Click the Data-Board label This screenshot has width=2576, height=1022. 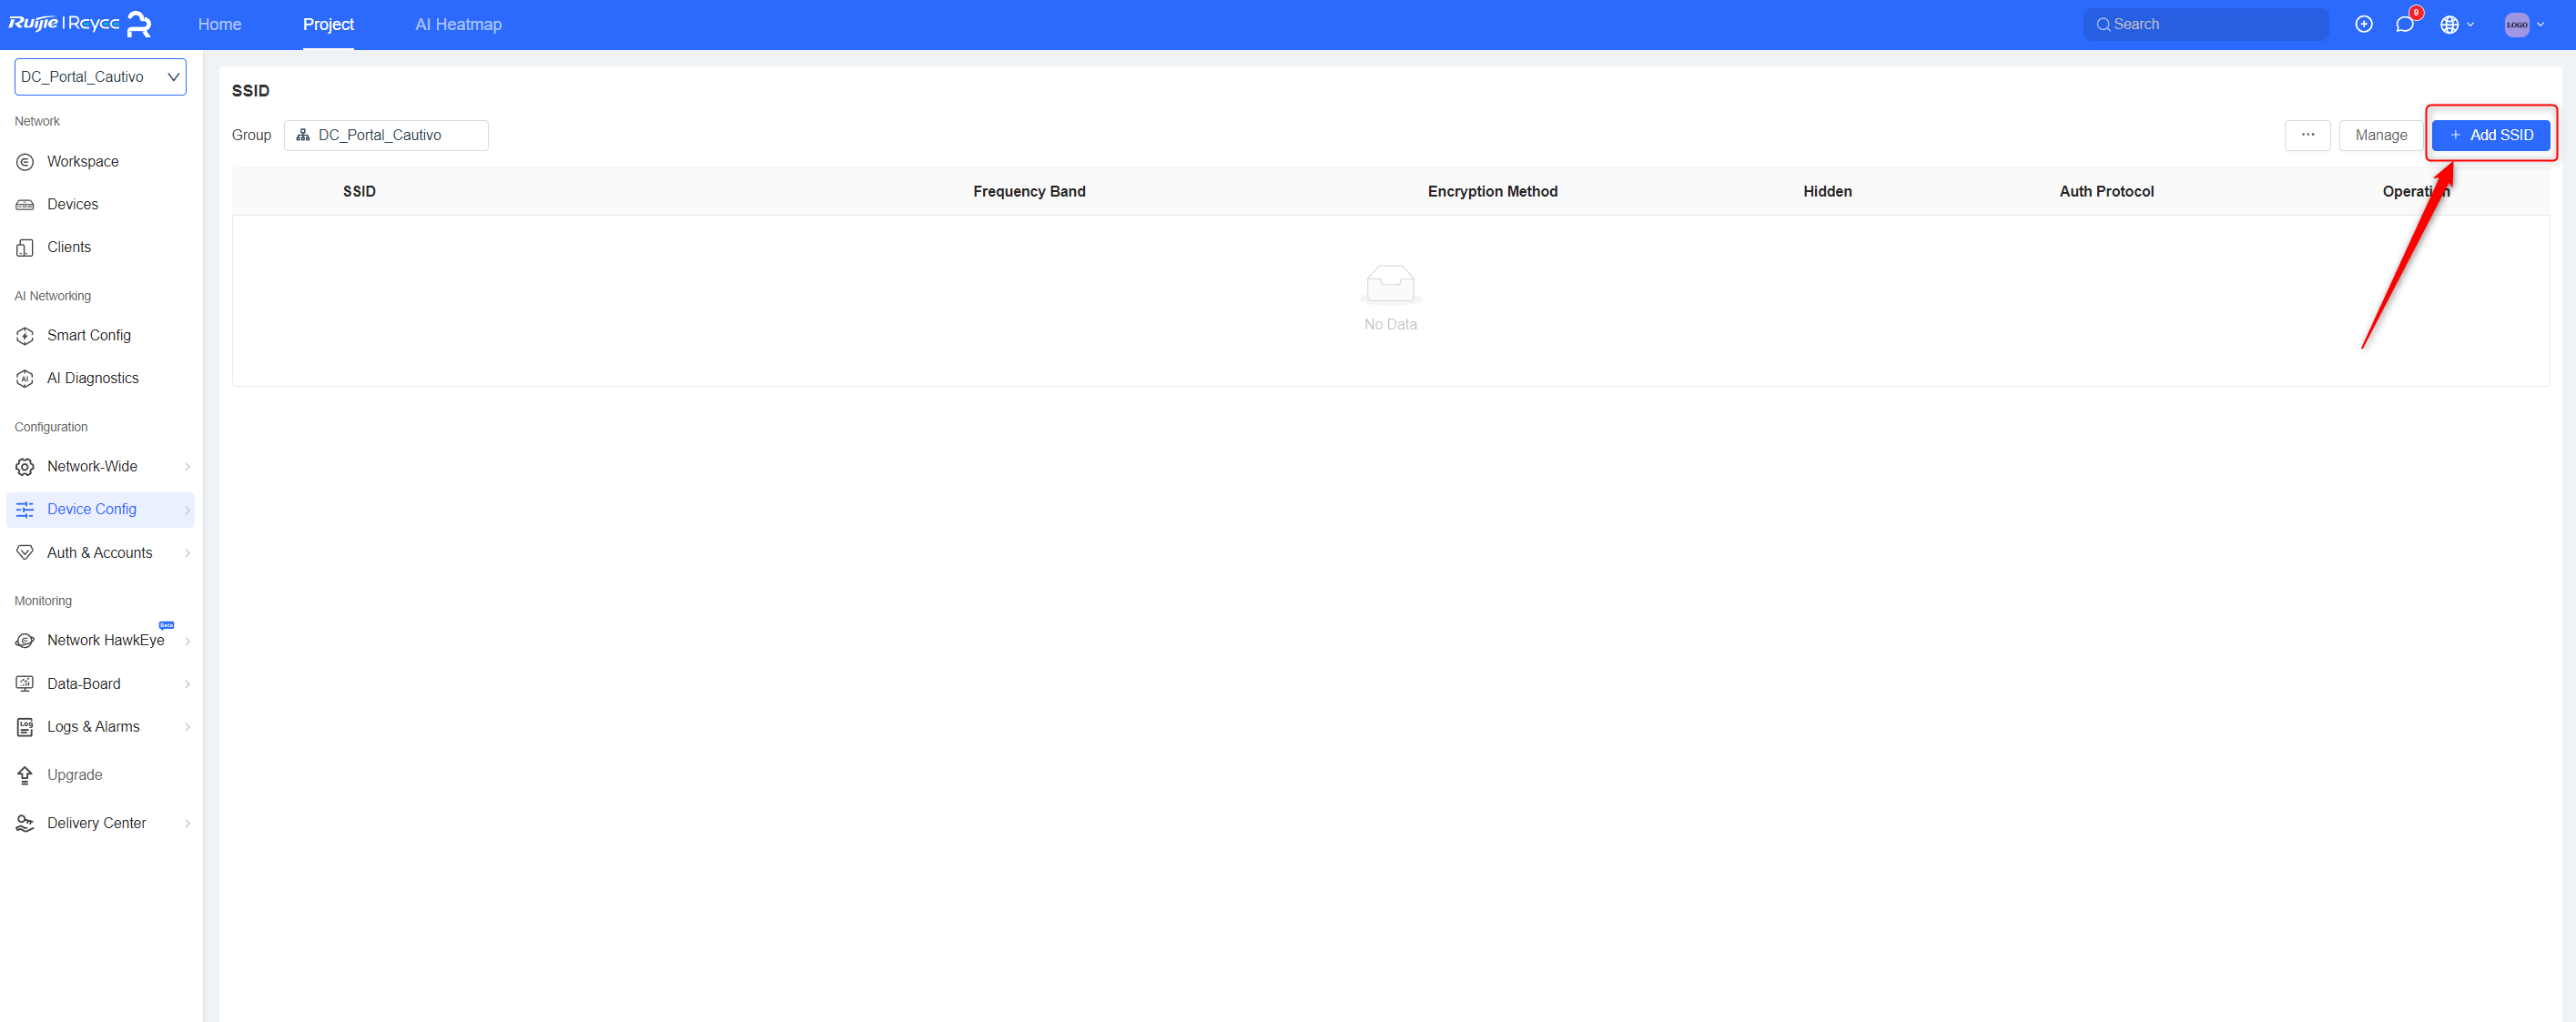pyautogui.click(x=83, y=683)
